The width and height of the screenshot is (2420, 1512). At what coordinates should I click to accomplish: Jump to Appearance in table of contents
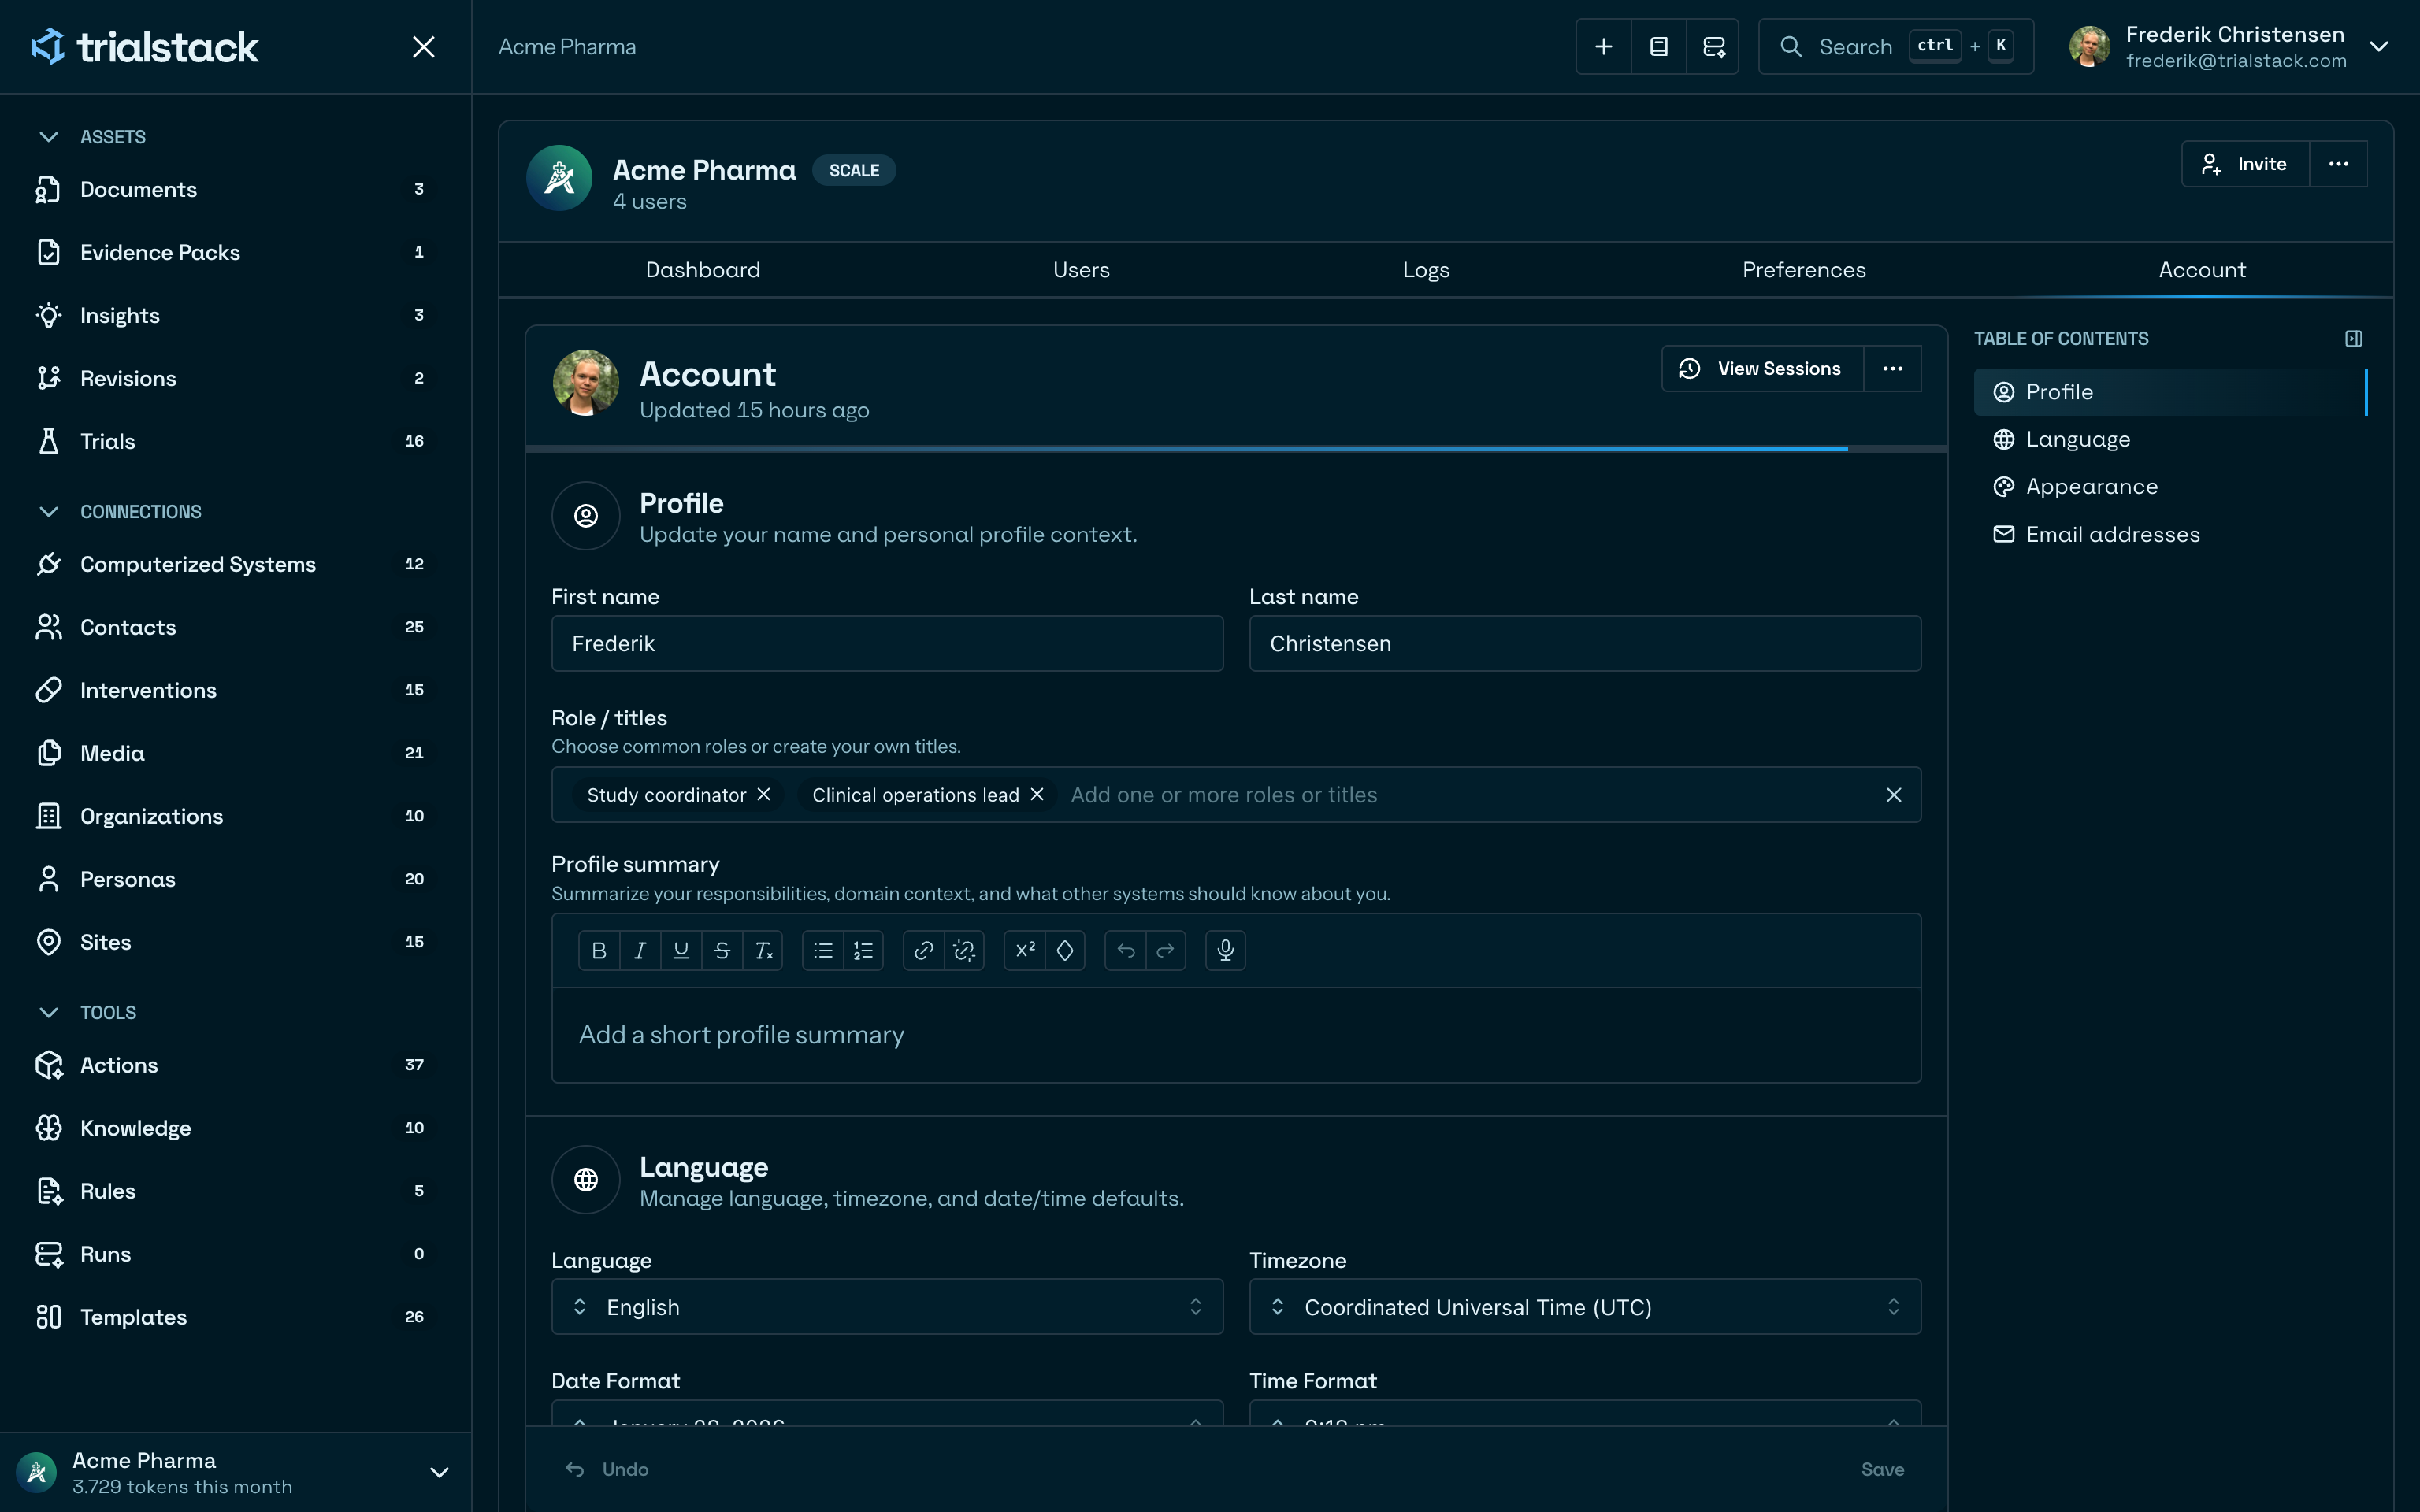2170,487
